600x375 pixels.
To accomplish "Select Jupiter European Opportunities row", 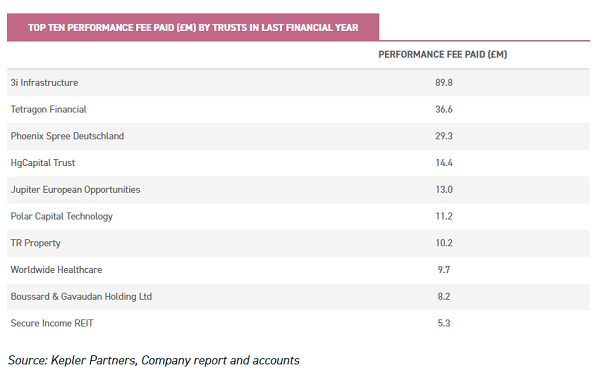I will click(298, 190).
